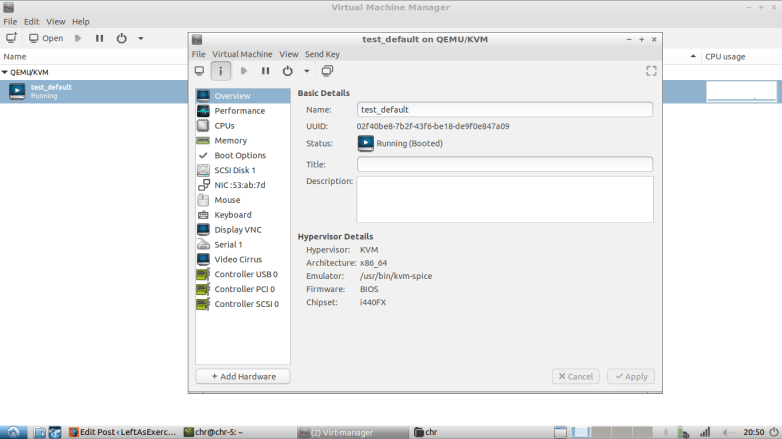This screenshot has width=782, height=439.
Task: Click Open button in Manager toolbar
Action: pos(46,38)
